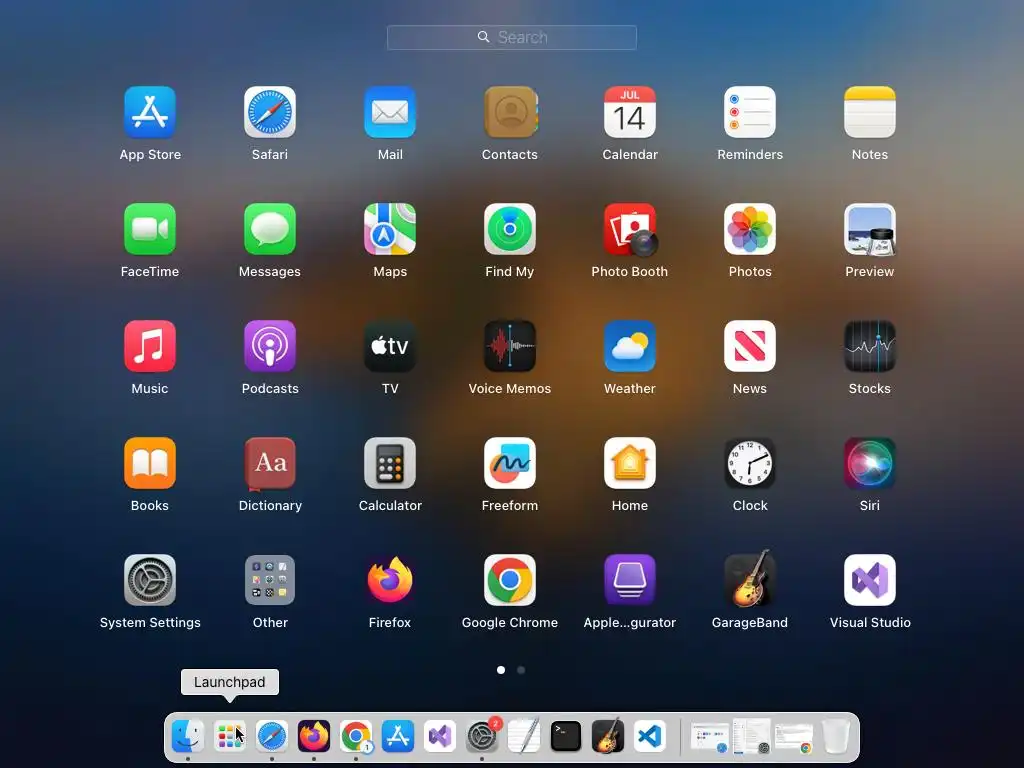1024x768 pixels.
Task: Open the Preview app
Action: [x=870, y=229]
